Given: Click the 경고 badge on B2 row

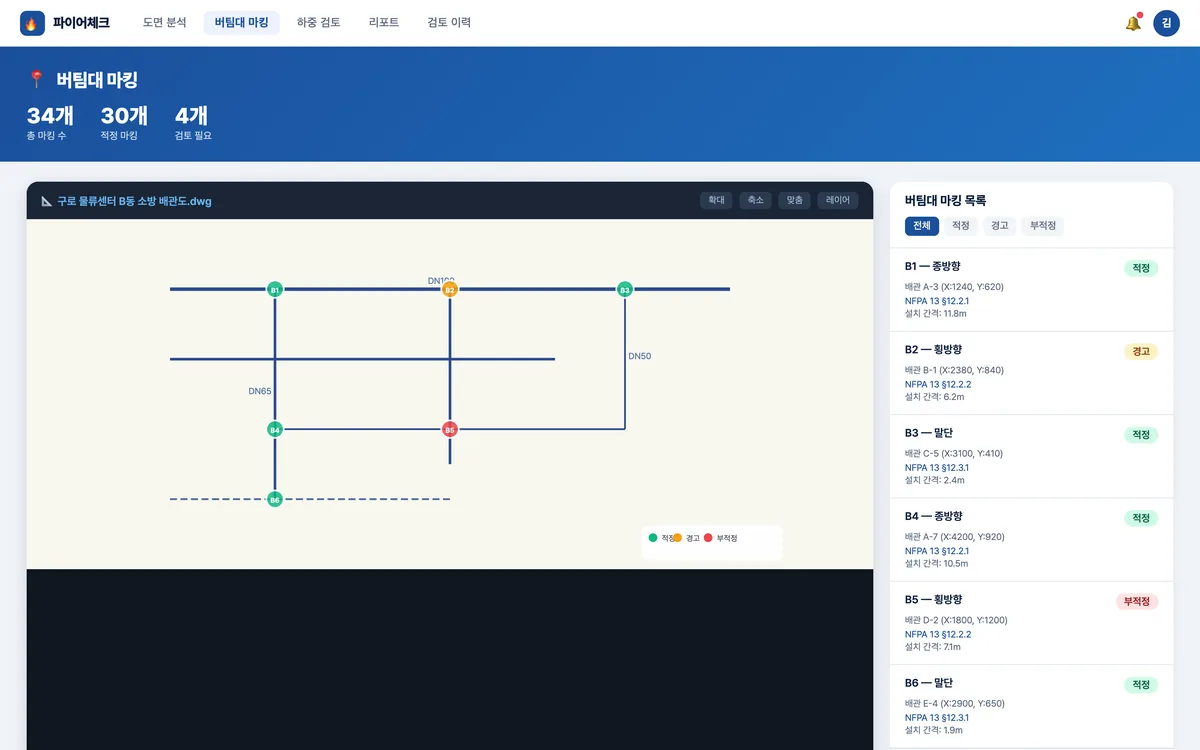Looking at the screenshot, I should click(1141, 352).
